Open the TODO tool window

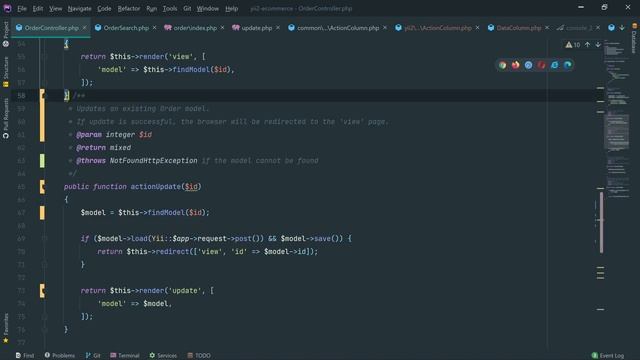click(x=199, y=356)
